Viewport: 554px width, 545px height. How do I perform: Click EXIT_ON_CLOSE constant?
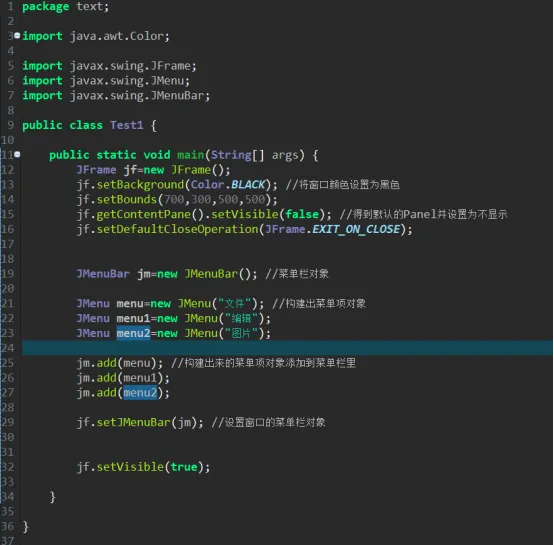[356, 229]
